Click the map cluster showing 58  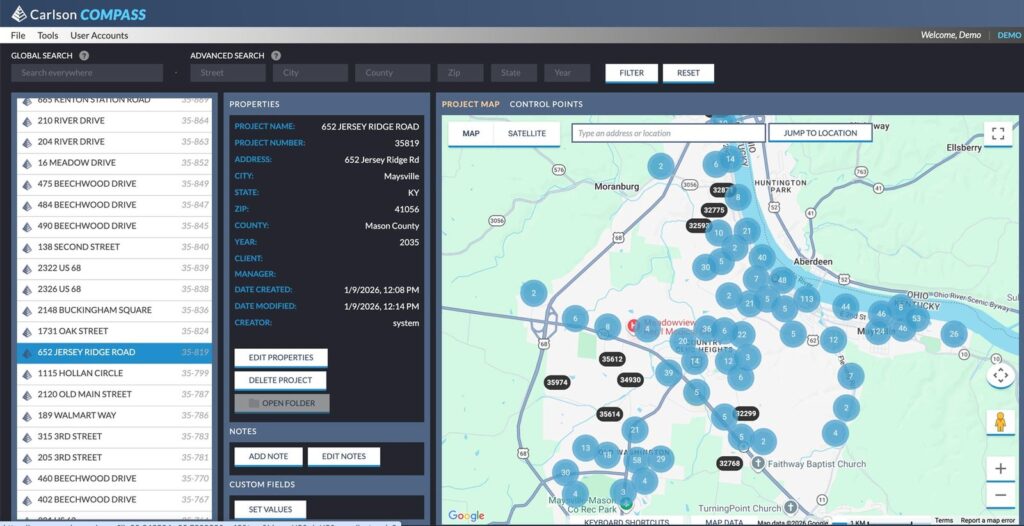coord(635,460)
